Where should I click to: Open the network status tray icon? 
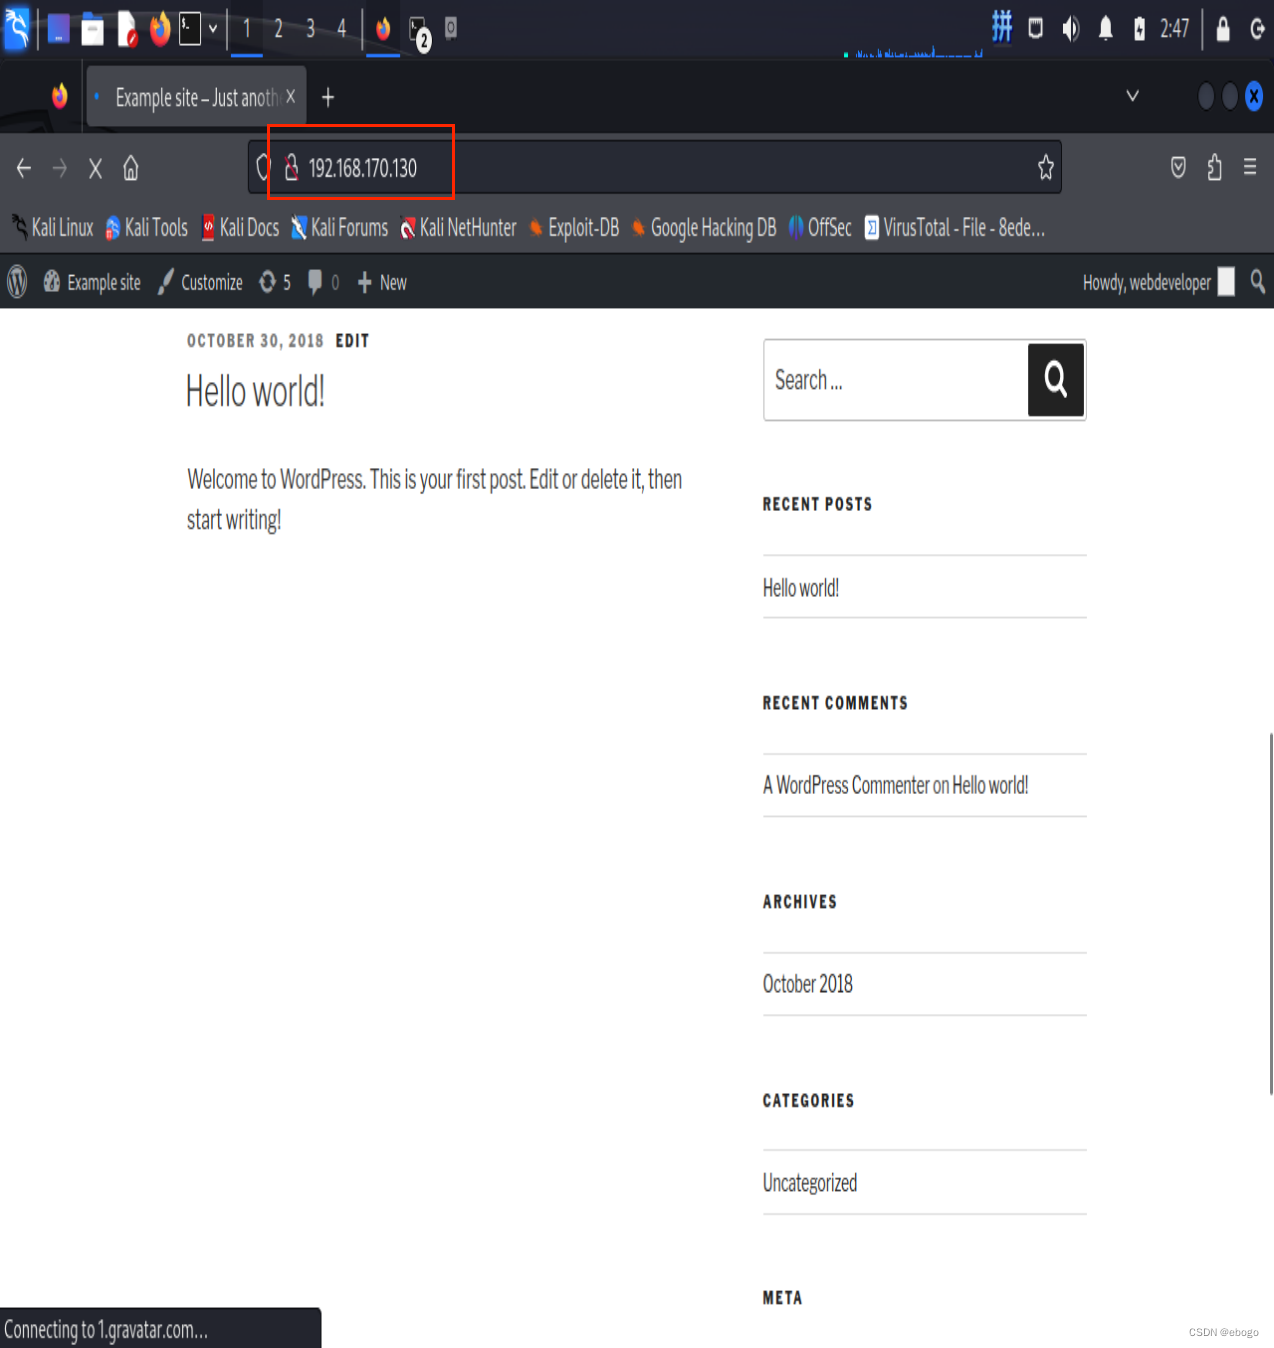(x=1035, y=28)
